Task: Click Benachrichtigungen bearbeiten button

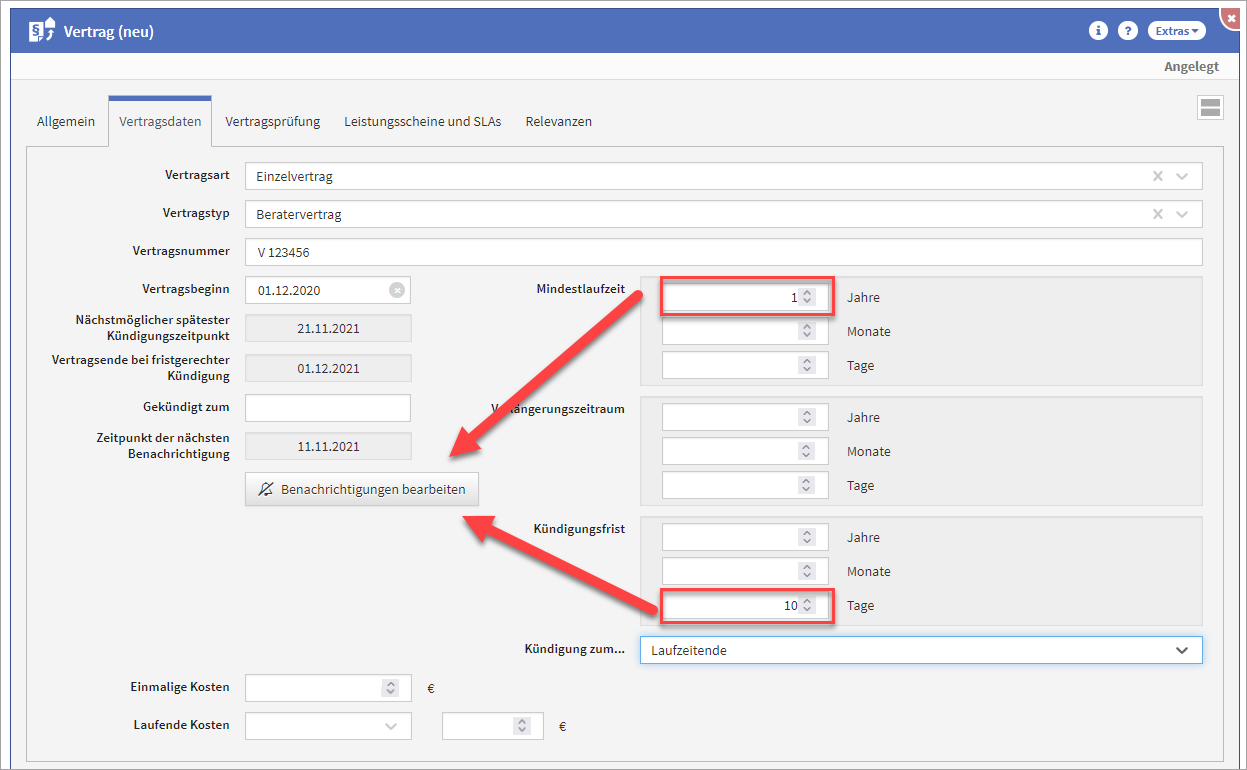Action: tap(362, 490)
